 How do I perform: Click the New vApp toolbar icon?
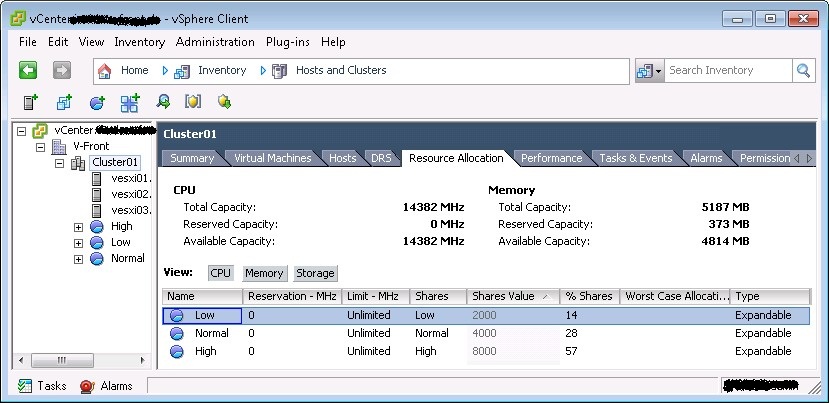point(130,103)
